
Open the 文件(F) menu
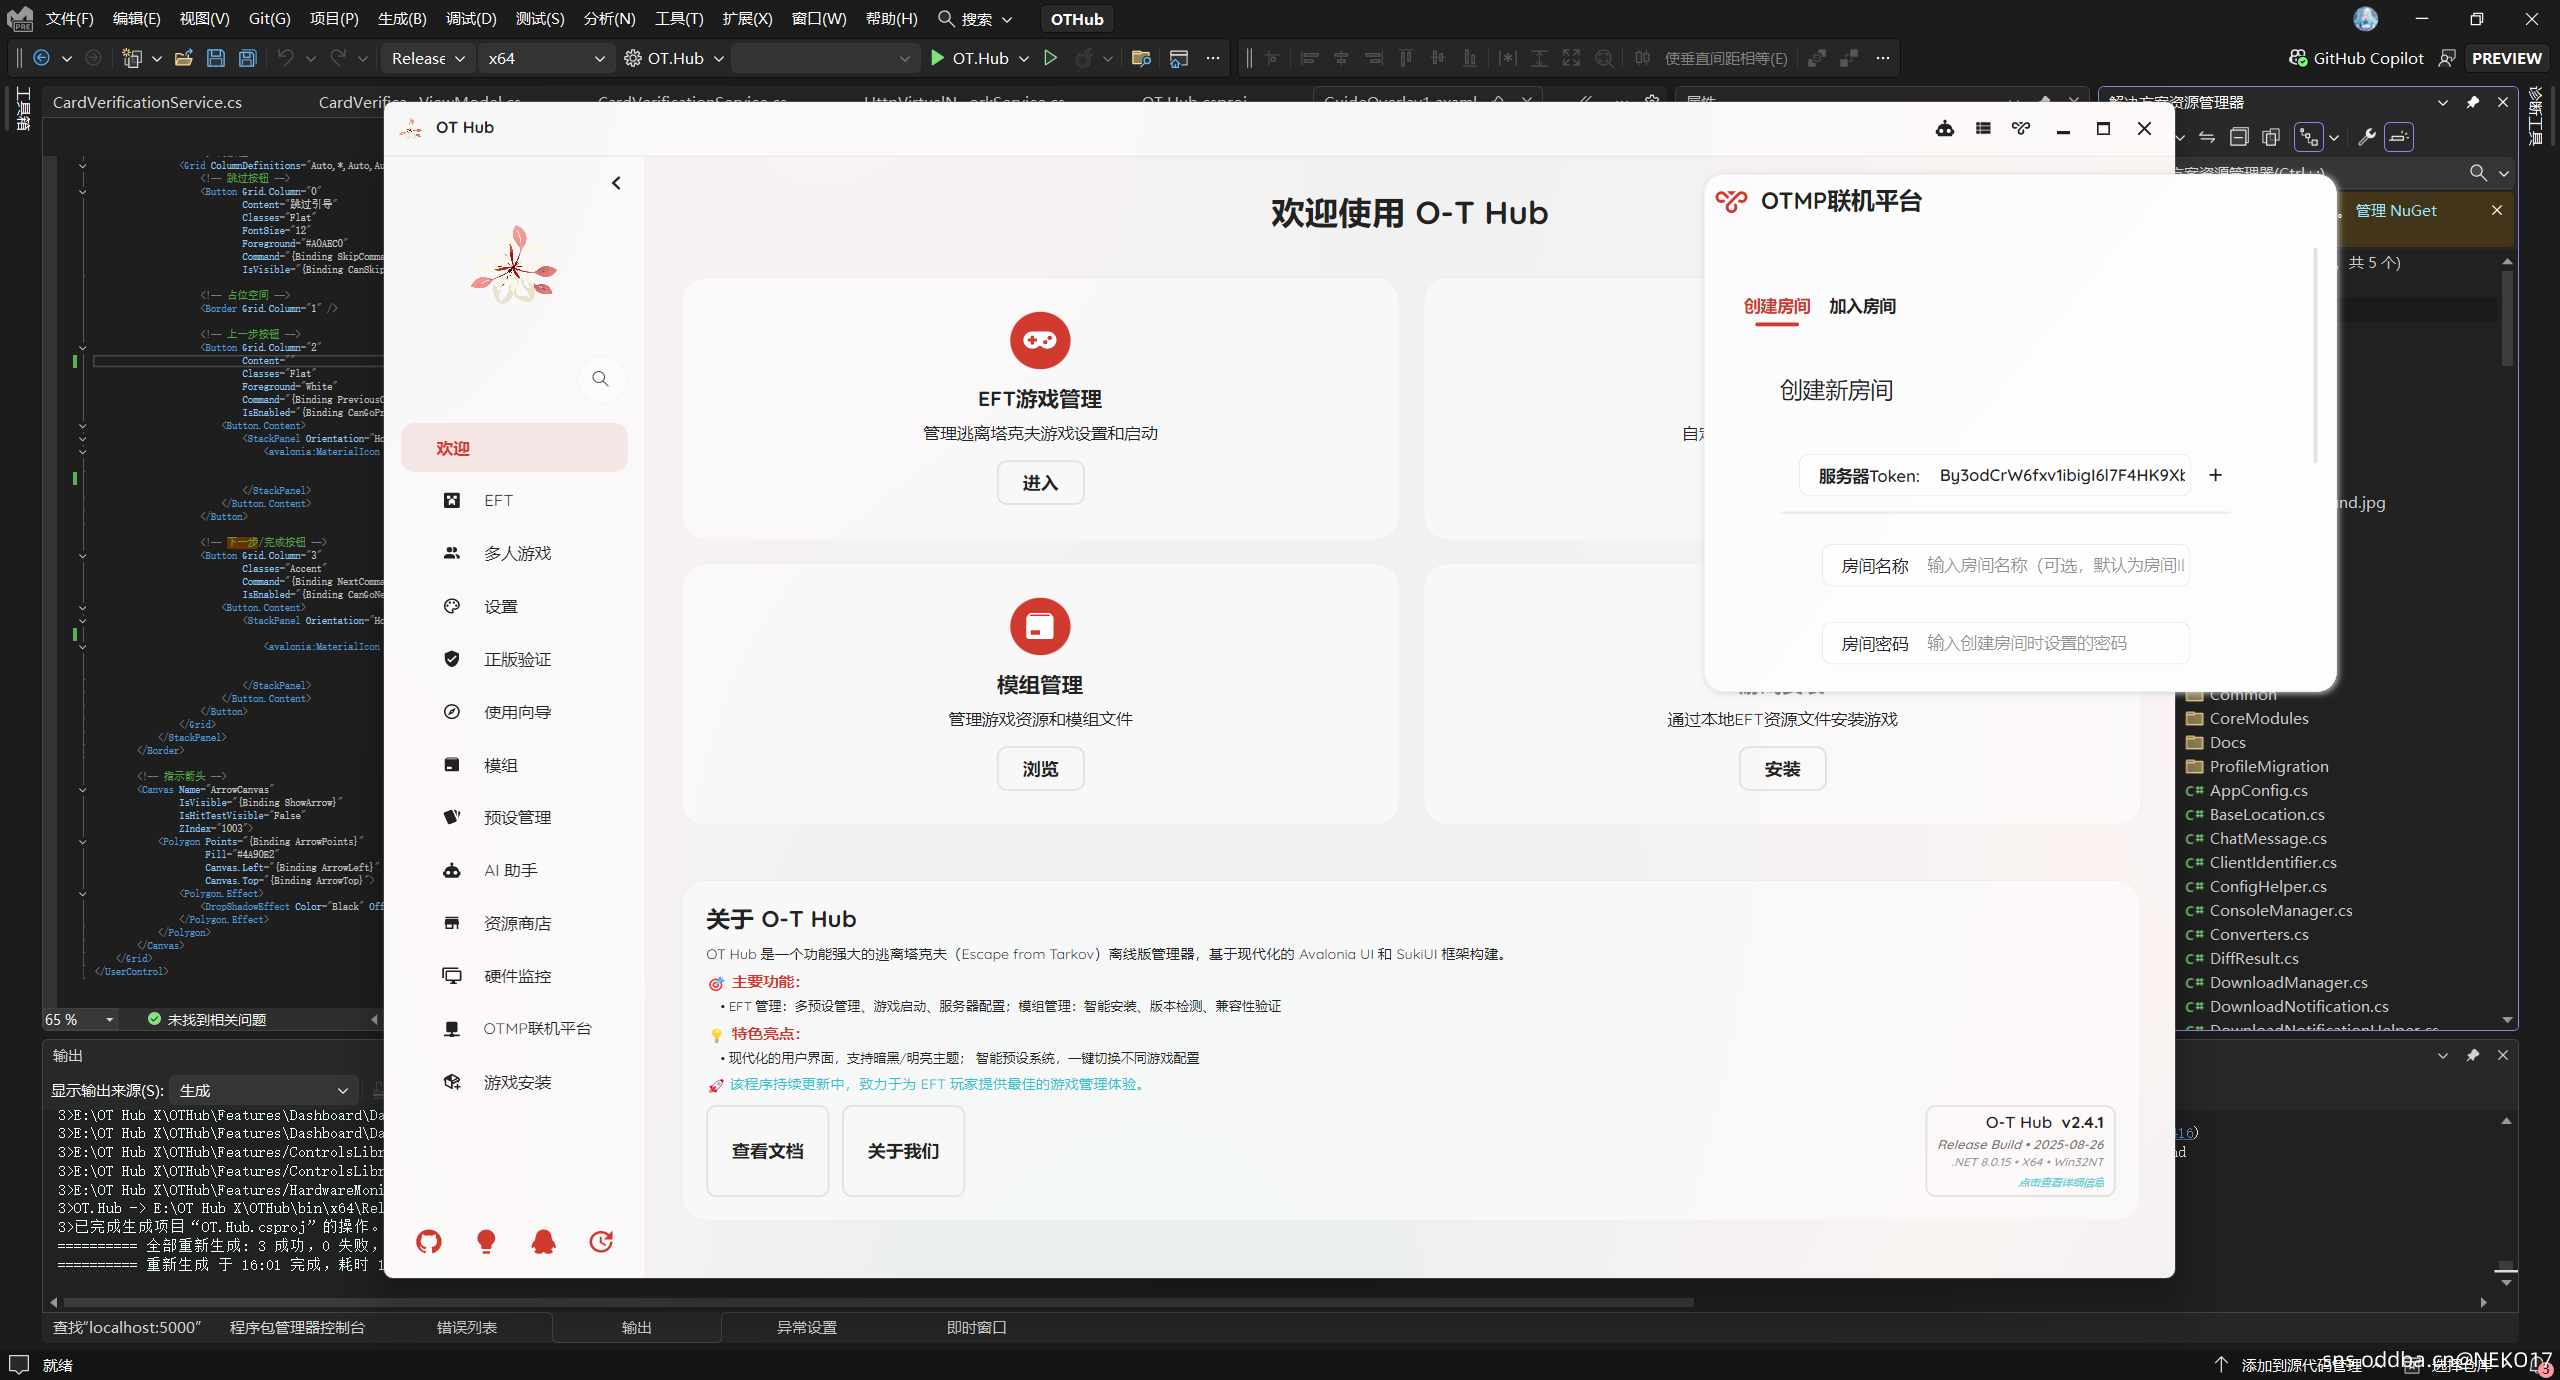[x=70, y=19]
